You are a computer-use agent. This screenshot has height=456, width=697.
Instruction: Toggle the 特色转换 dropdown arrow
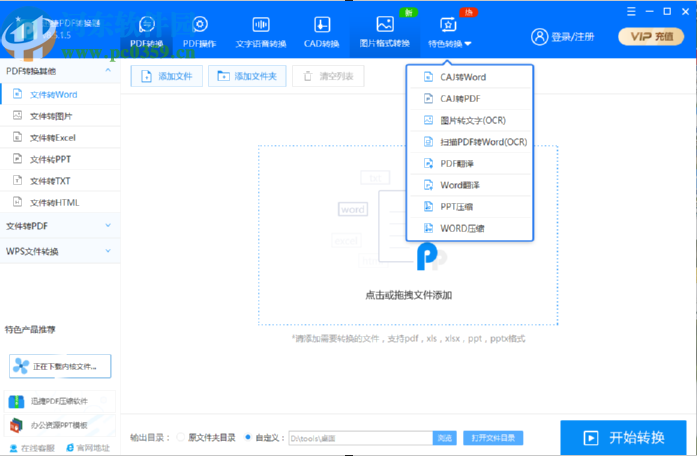pyautogui.click(x=468, y=44)
